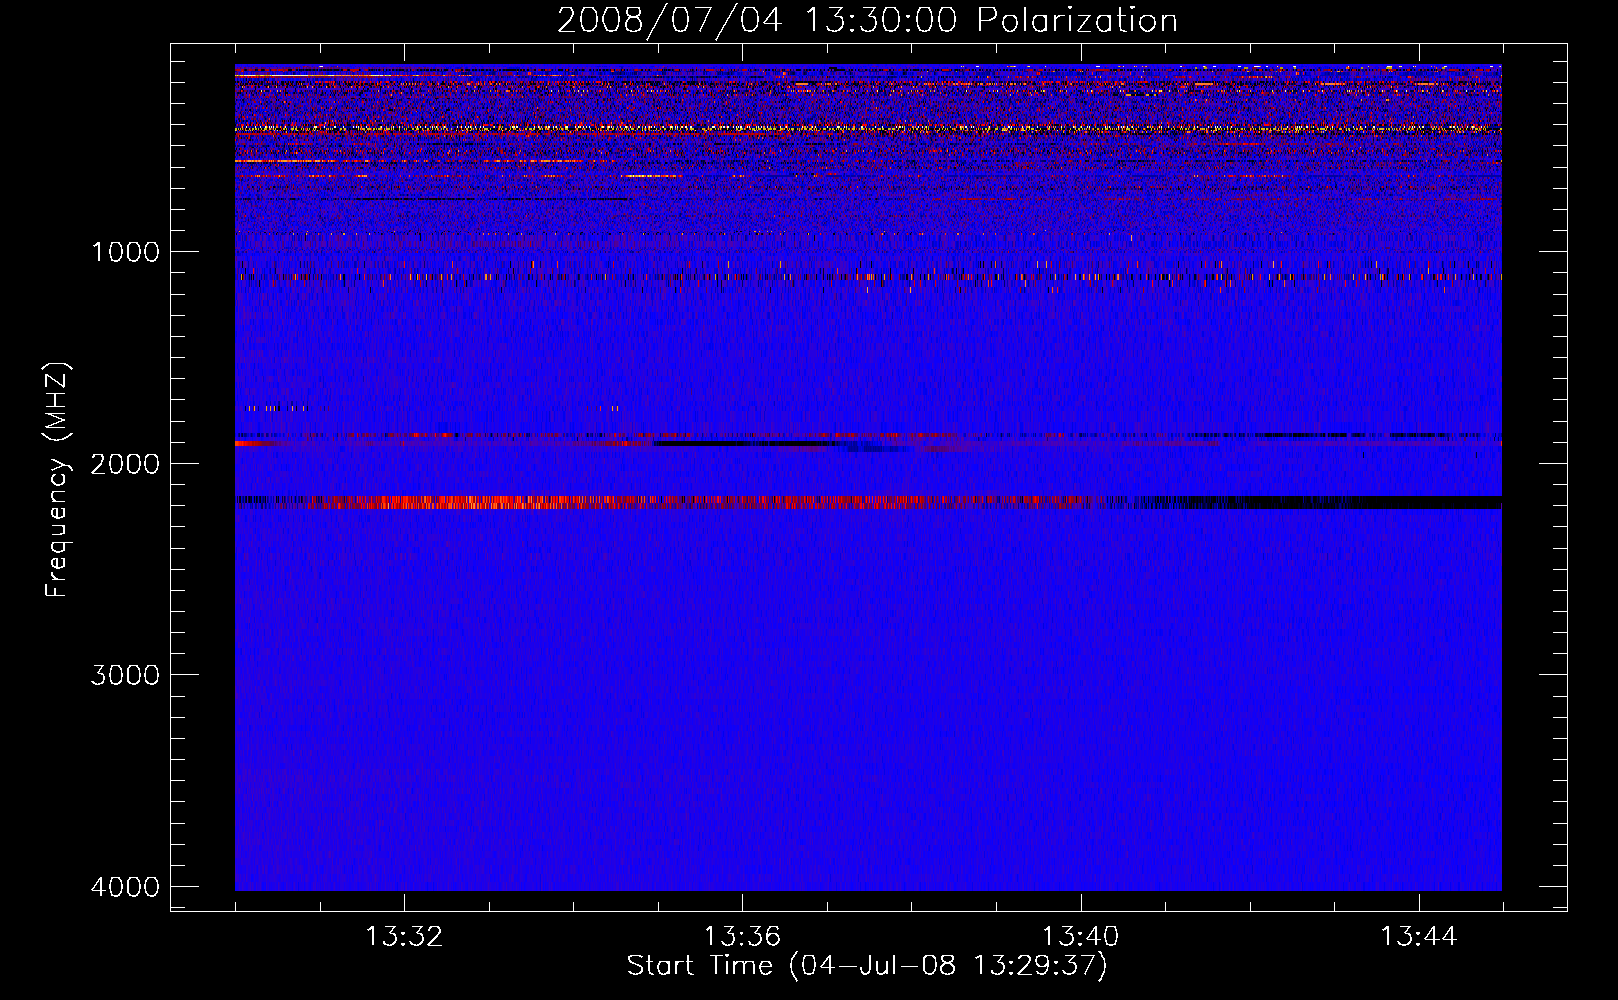Click the plot title '2008/07/04 13:30:00 Polarization'

pyautogui.click(x=867, y=20)
